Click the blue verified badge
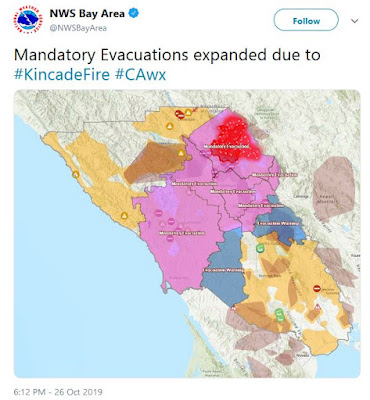Screen dimensions: 370x400 [134, 14]
